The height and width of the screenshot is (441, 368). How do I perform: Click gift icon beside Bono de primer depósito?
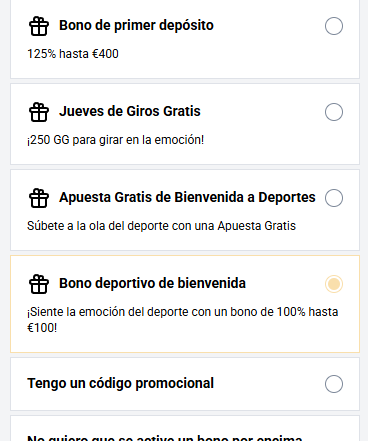coord(39,26)
